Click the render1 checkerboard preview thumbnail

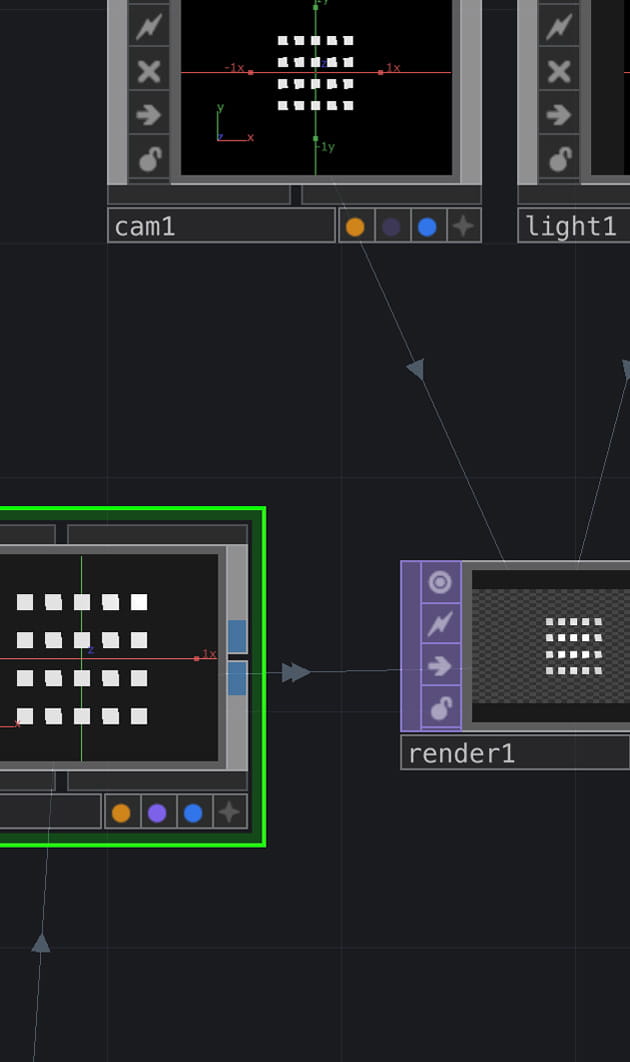pos(550,645)
